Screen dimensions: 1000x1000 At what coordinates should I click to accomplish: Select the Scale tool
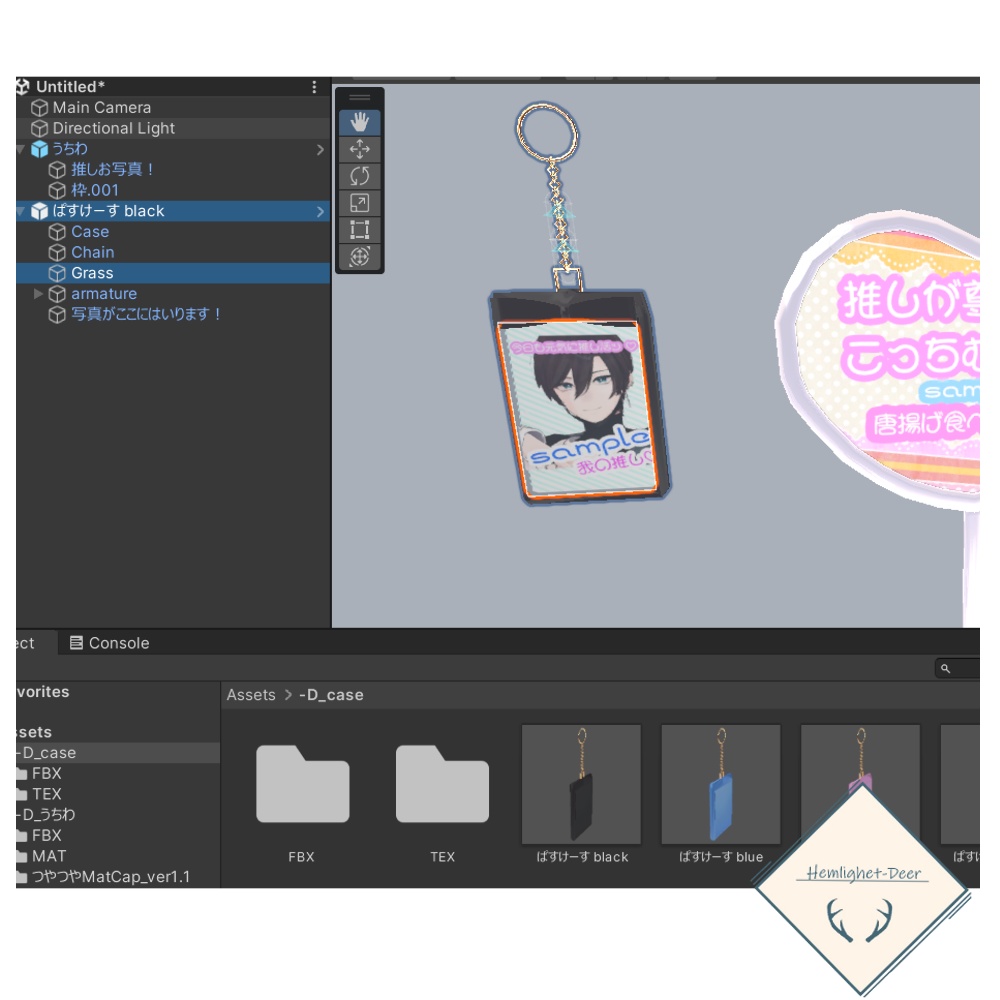pyautogui.click(x=360, y=203)
